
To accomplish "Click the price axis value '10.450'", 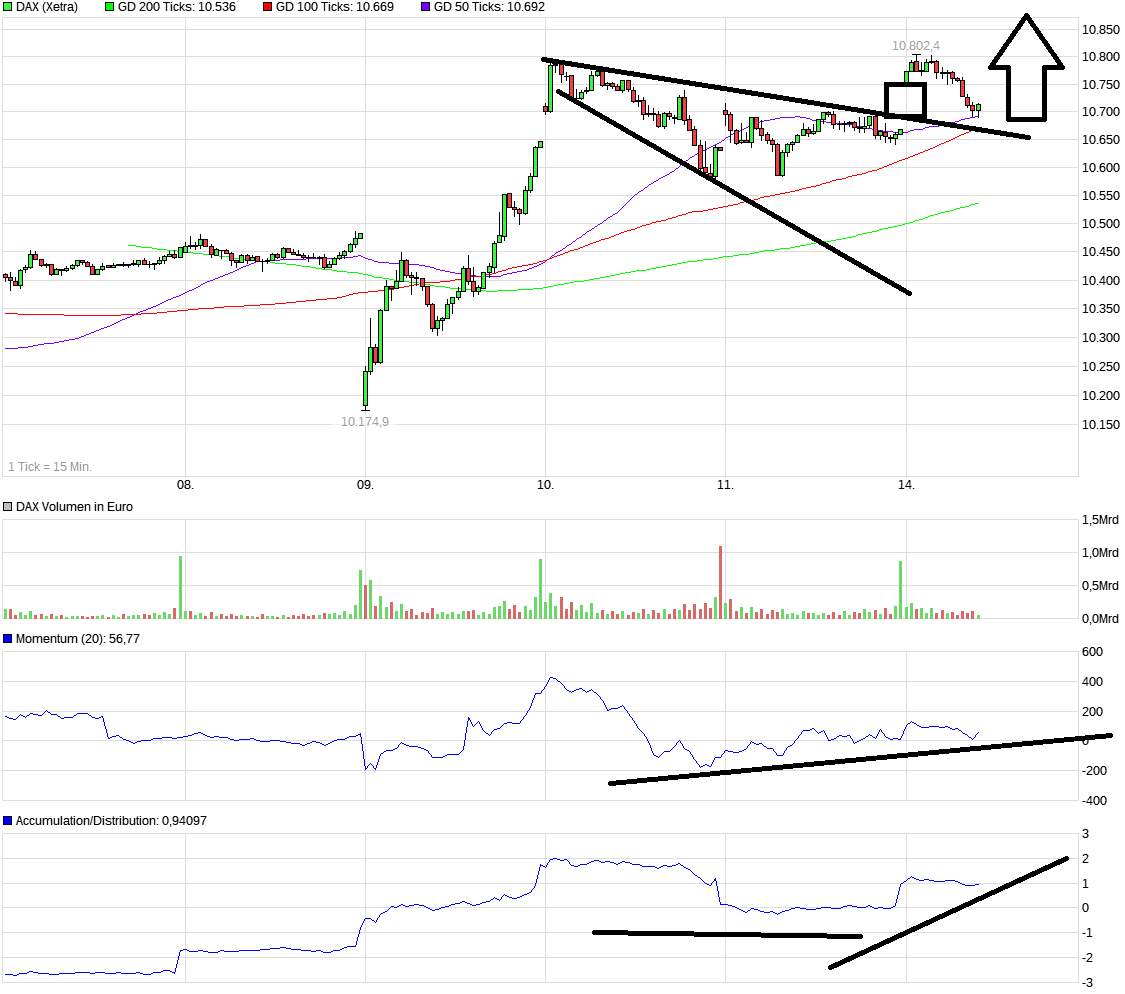I will [1101, 252].
